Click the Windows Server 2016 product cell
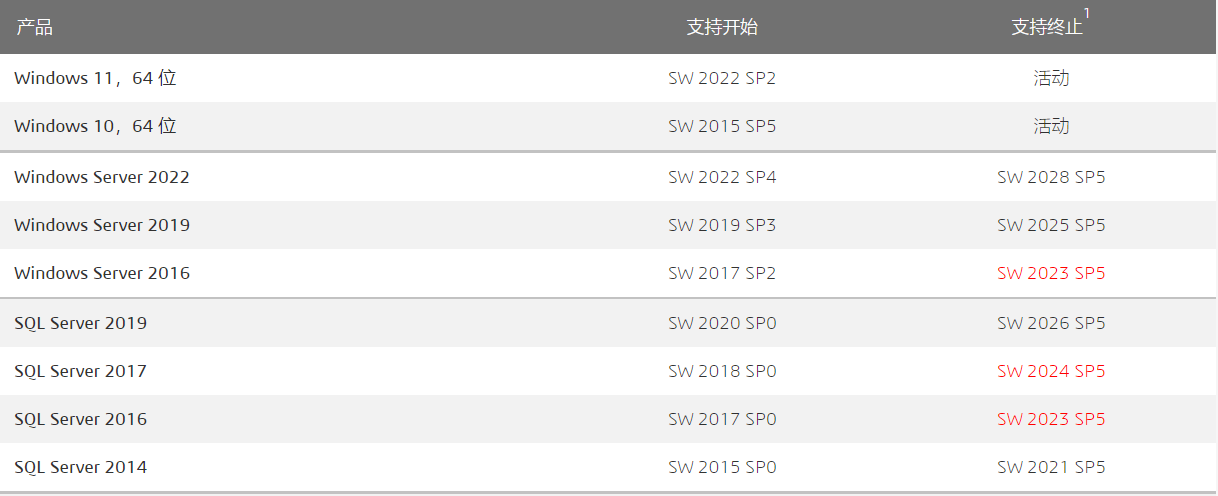Viewport: 1218px width, 496px height. tap(102, 273)
